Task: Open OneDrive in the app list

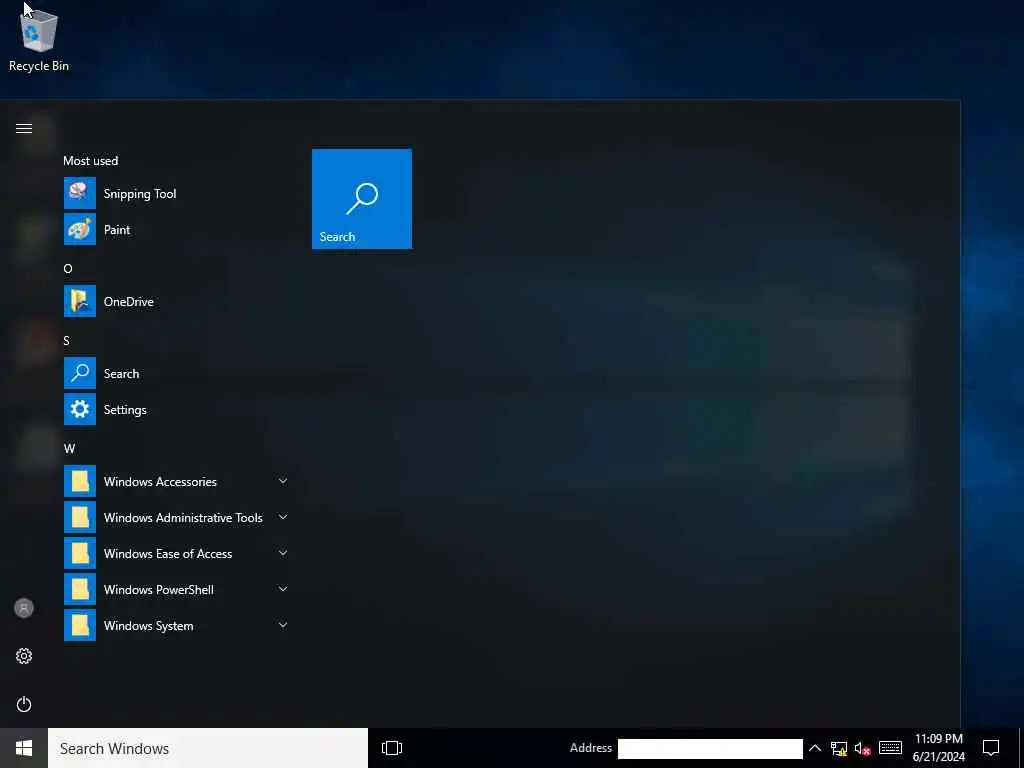Action: [178, 301]
